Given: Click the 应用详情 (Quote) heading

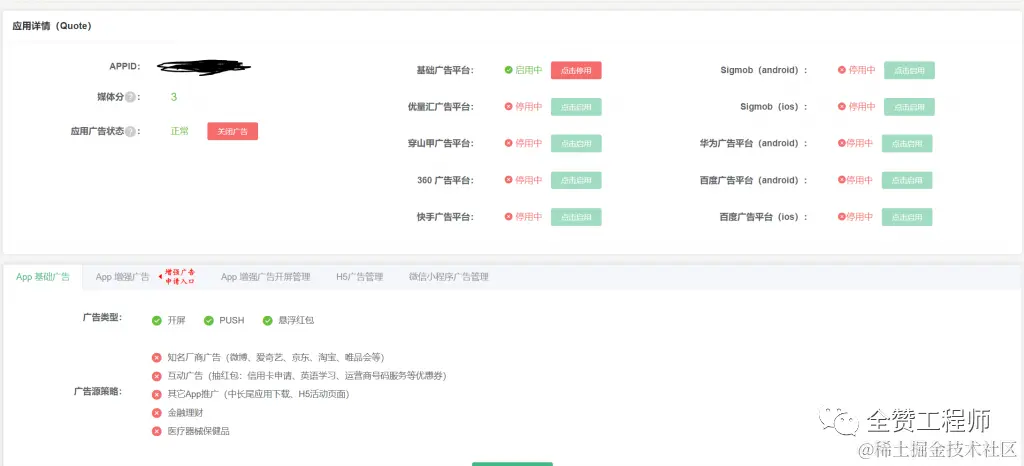Looking at the screenshot, I should click(52, 26).
